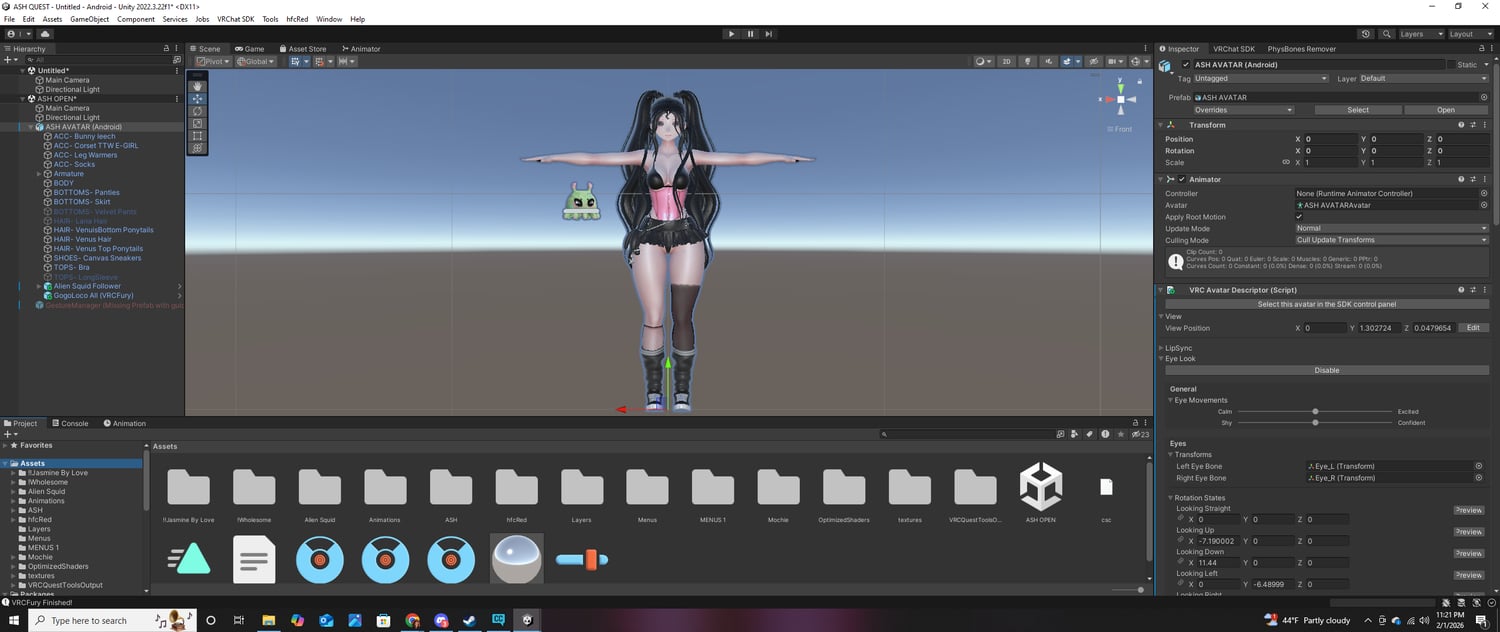Select the Hand (View) tool in Scene
The width and height of the screenshot is (1500, 632).
coord(197,86)
